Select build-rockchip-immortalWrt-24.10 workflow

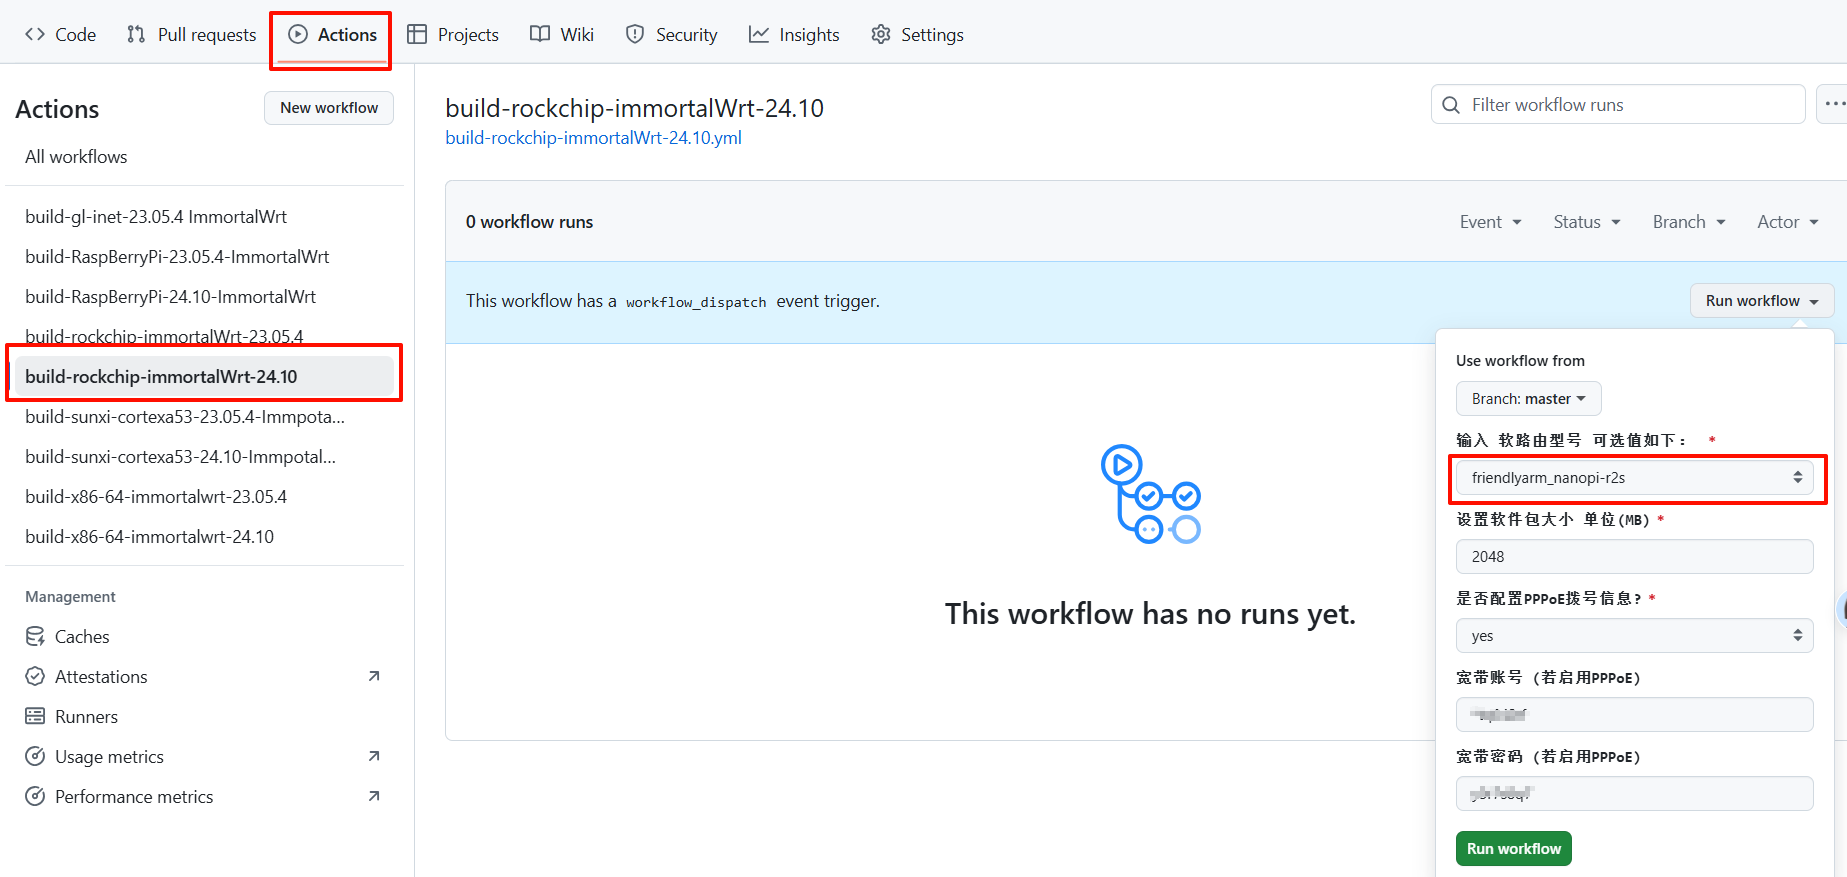[204, 376]
